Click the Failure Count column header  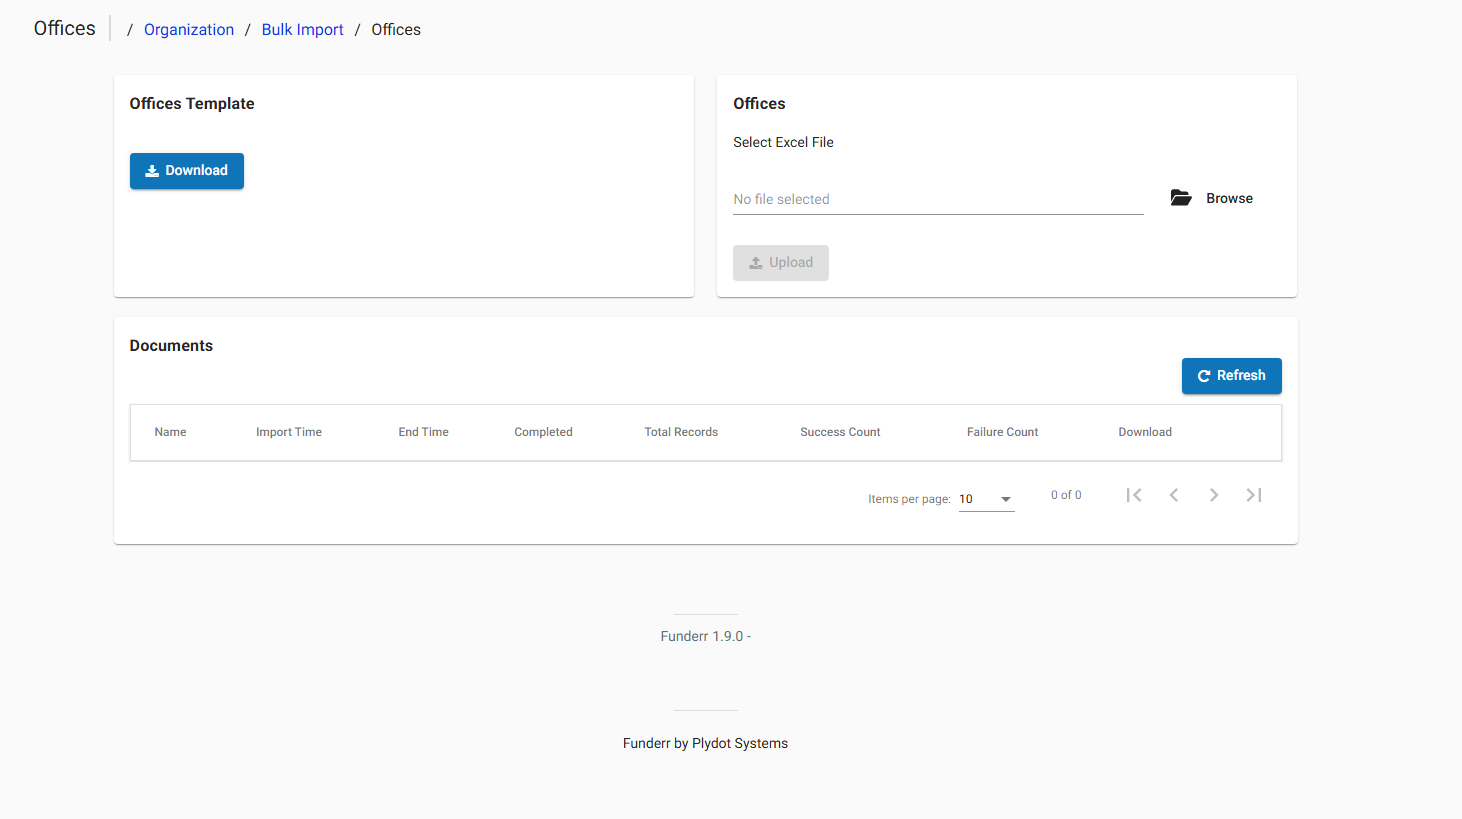click(1002, 431)
